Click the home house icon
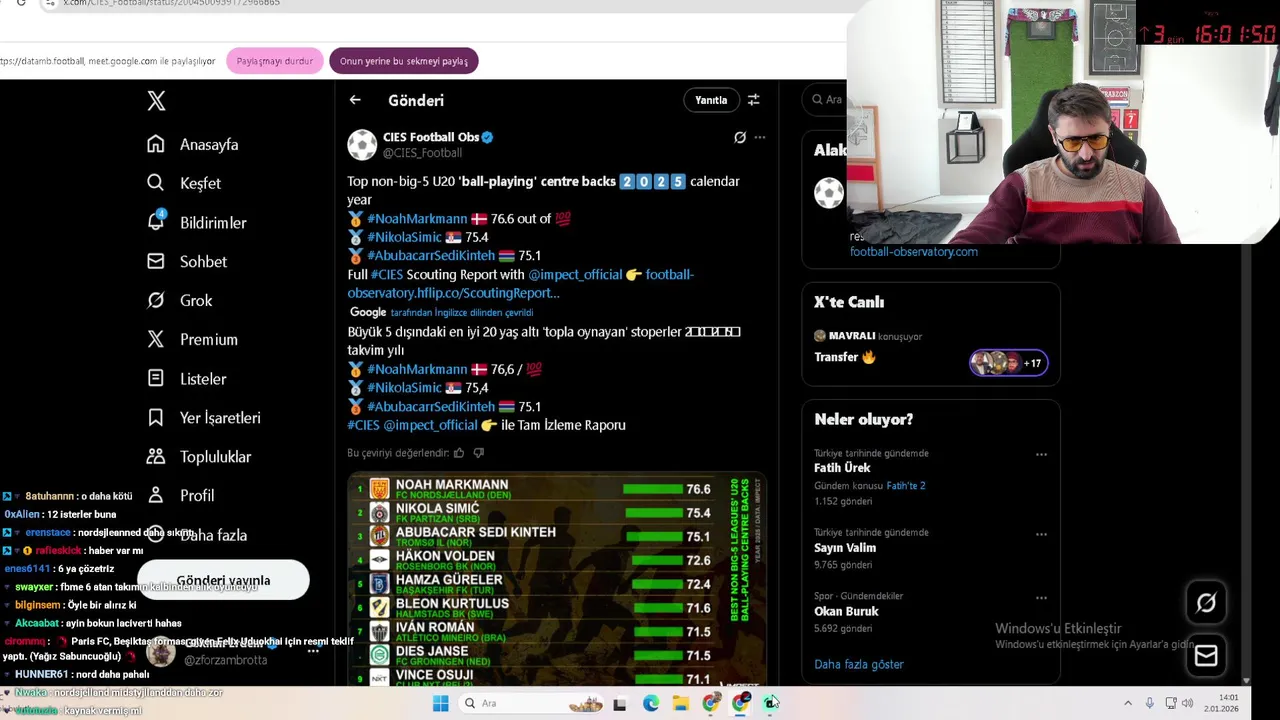Screen dimensions: 1280x720 point(156,144)
